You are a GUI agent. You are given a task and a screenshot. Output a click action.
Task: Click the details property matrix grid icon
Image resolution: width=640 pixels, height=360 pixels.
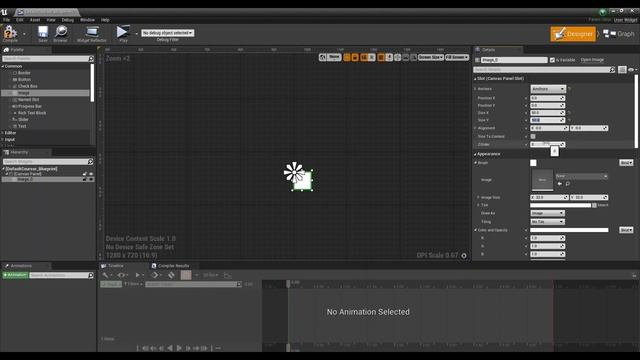click(622, 70)
